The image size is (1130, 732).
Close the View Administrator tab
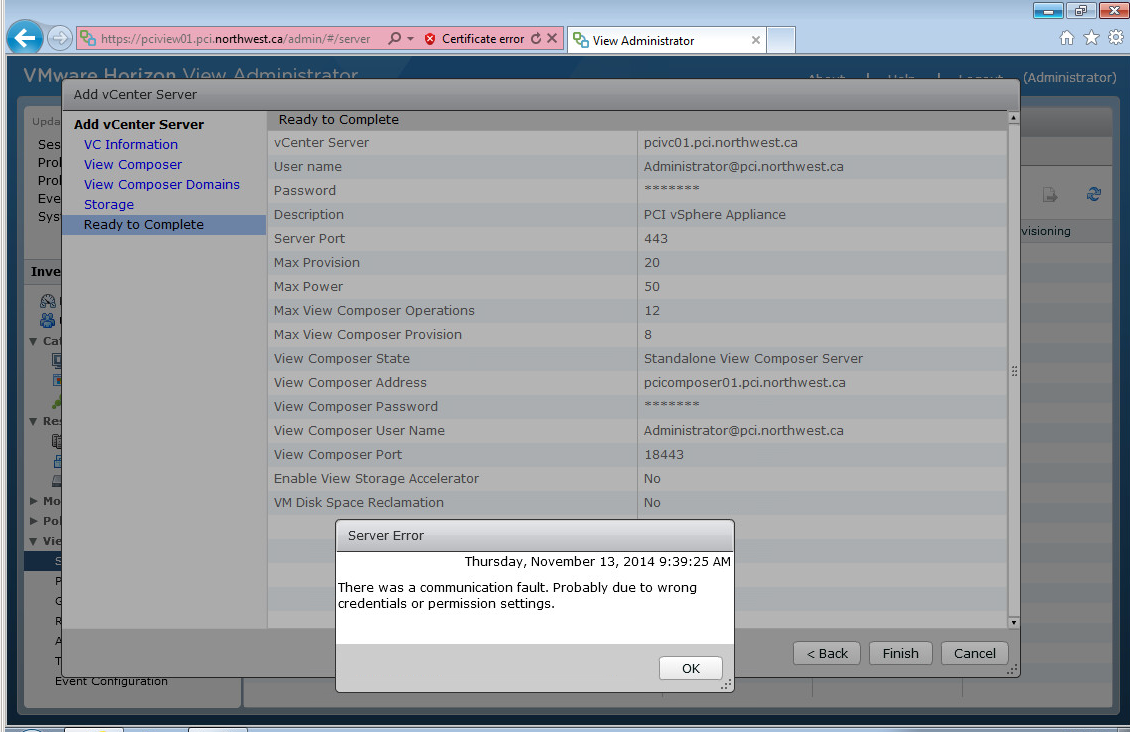pyautogui.click(x=755, y=40)
